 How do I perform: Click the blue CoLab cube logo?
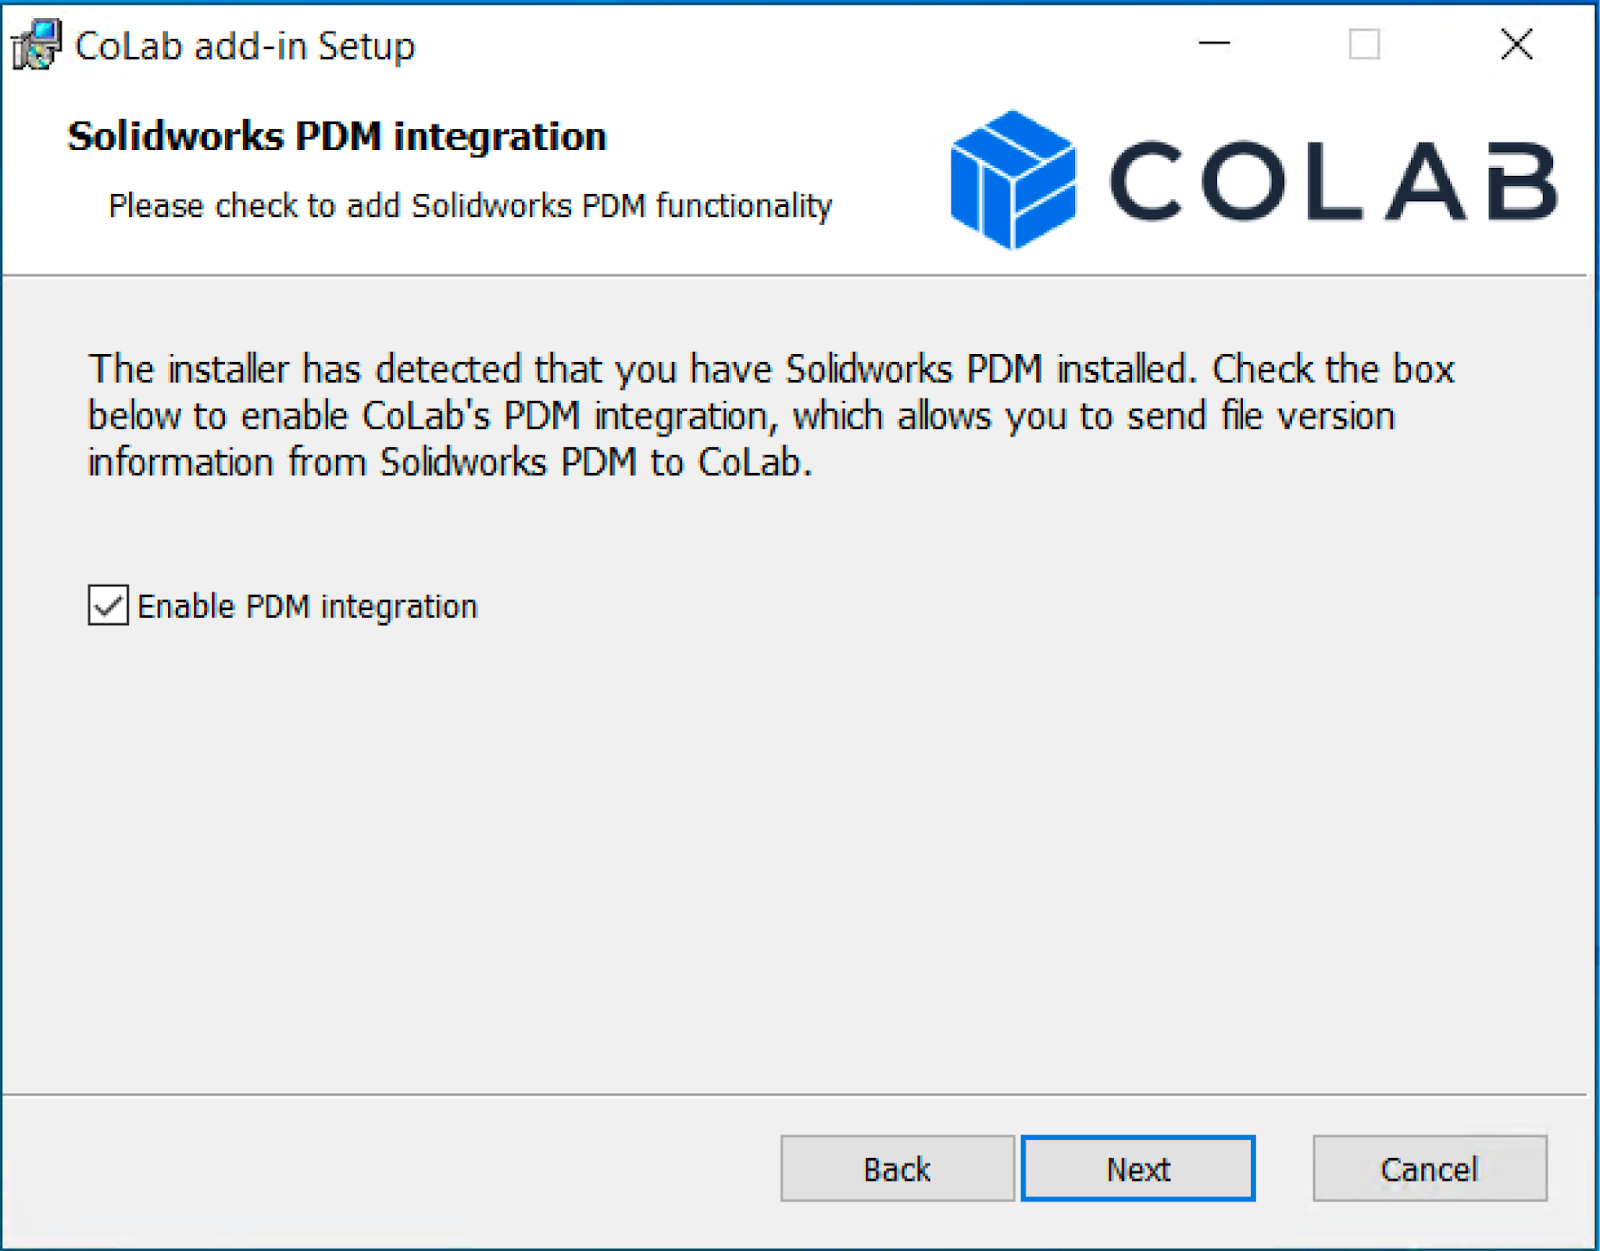pyautogui.click(x=1013, y=179)
